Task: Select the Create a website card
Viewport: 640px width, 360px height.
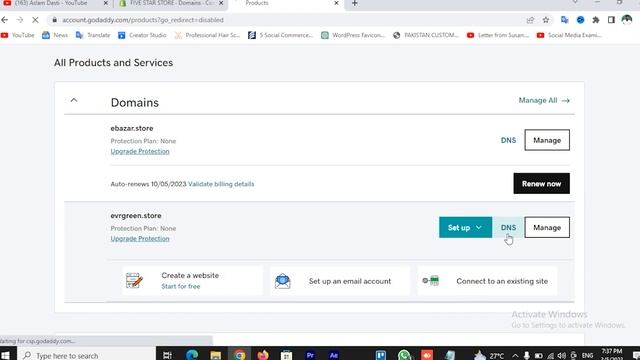Action: coord(192,281)
